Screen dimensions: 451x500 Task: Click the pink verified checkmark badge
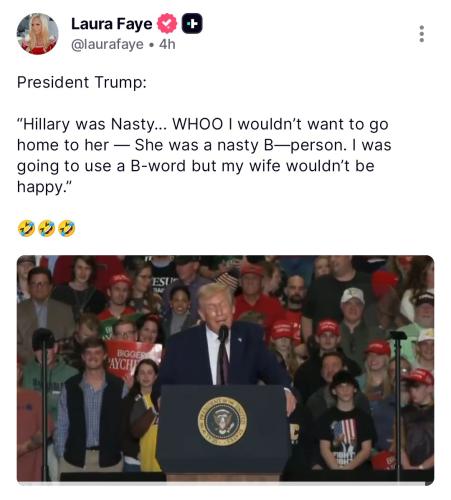click(167, 24)
